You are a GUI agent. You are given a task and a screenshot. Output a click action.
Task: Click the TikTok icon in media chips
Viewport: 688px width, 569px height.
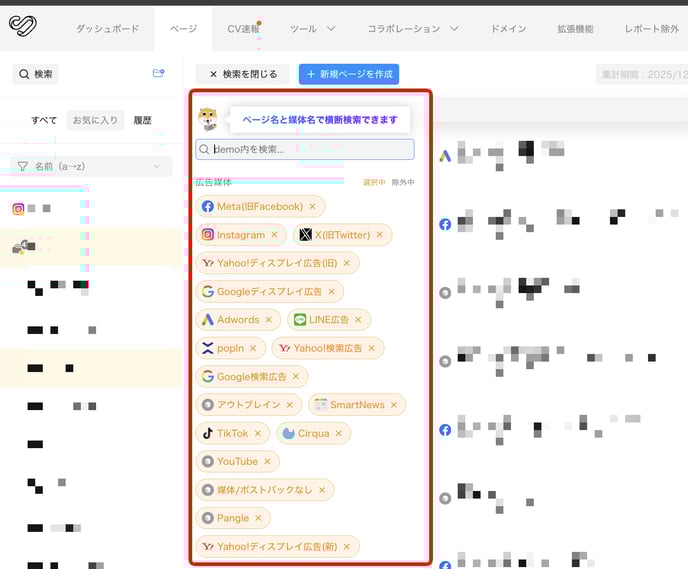(x=208, y=433)
